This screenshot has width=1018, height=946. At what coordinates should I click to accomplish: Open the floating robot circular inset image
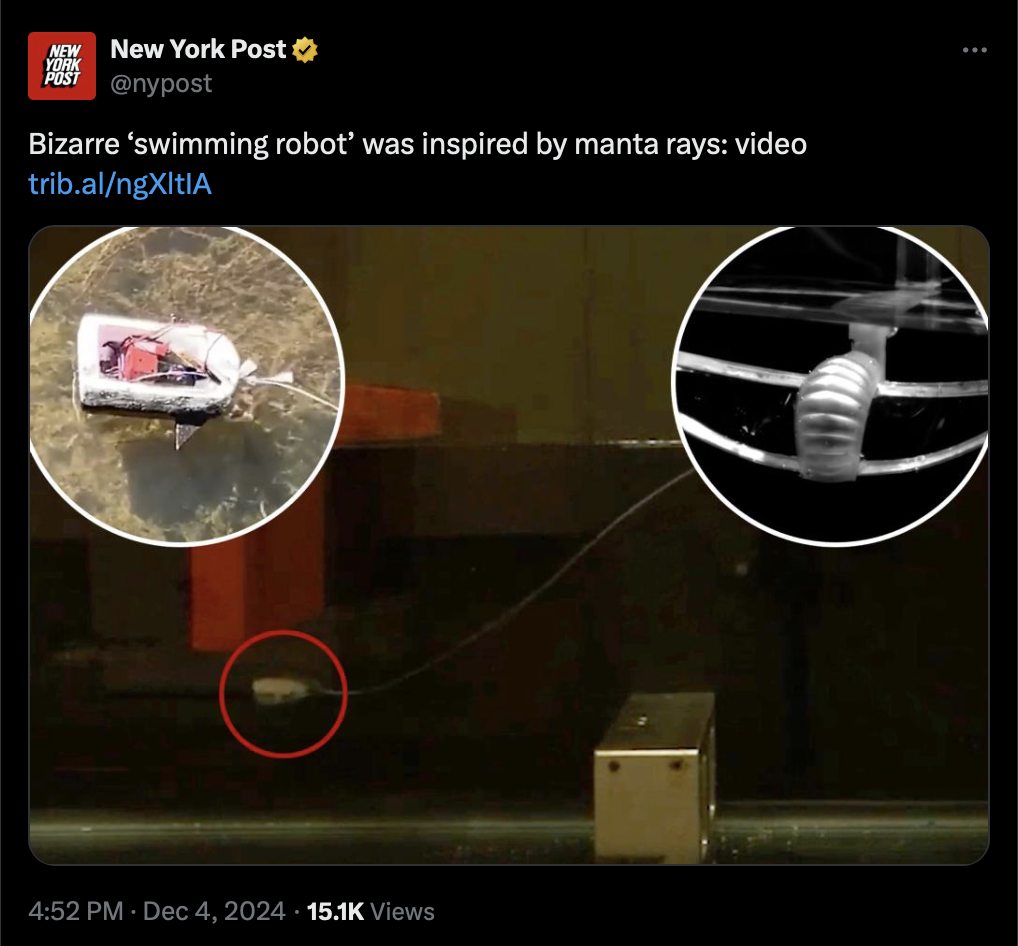[x=186, y=384]
